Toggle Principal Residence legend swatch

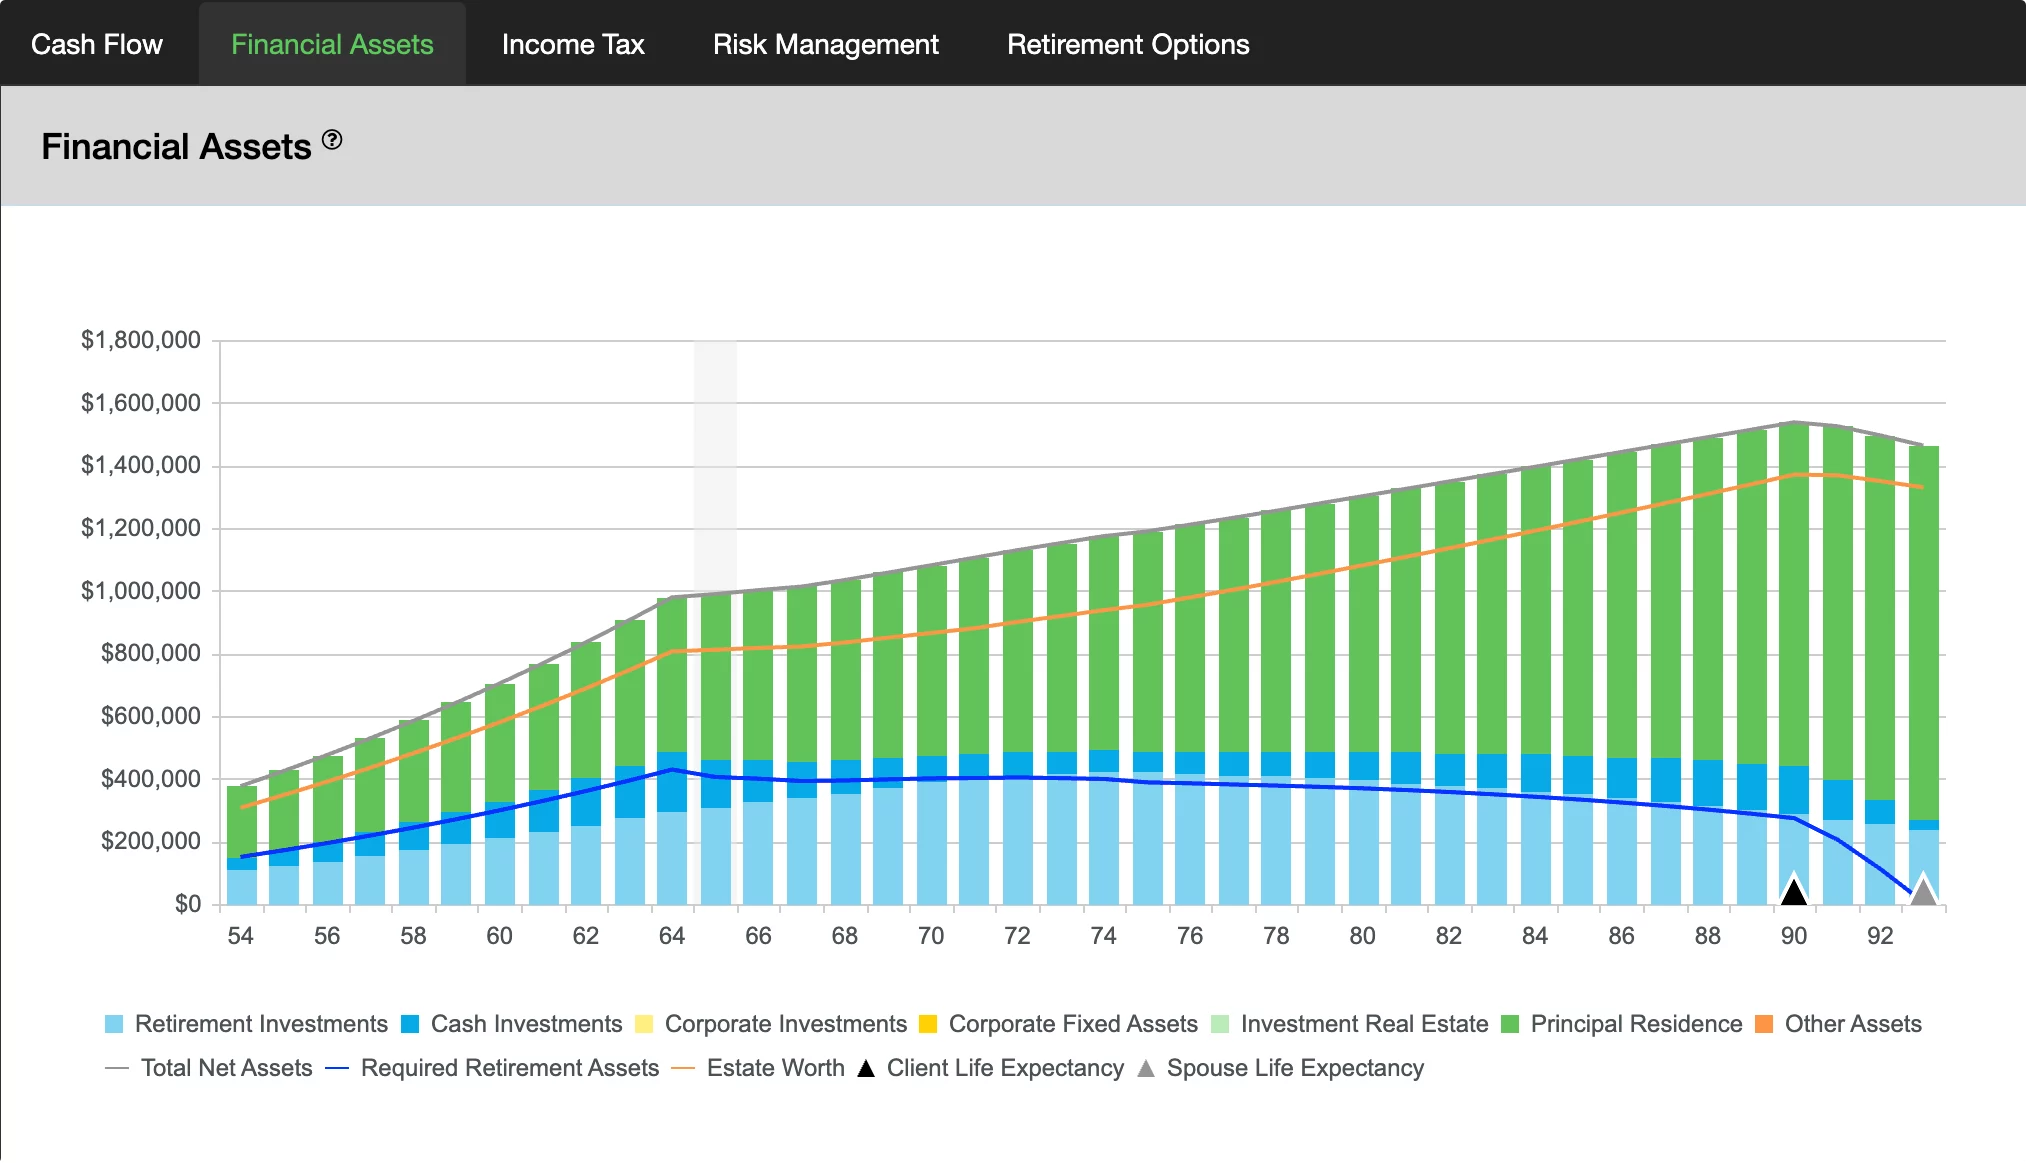pyautogui.click(x=1510, y=1025)
